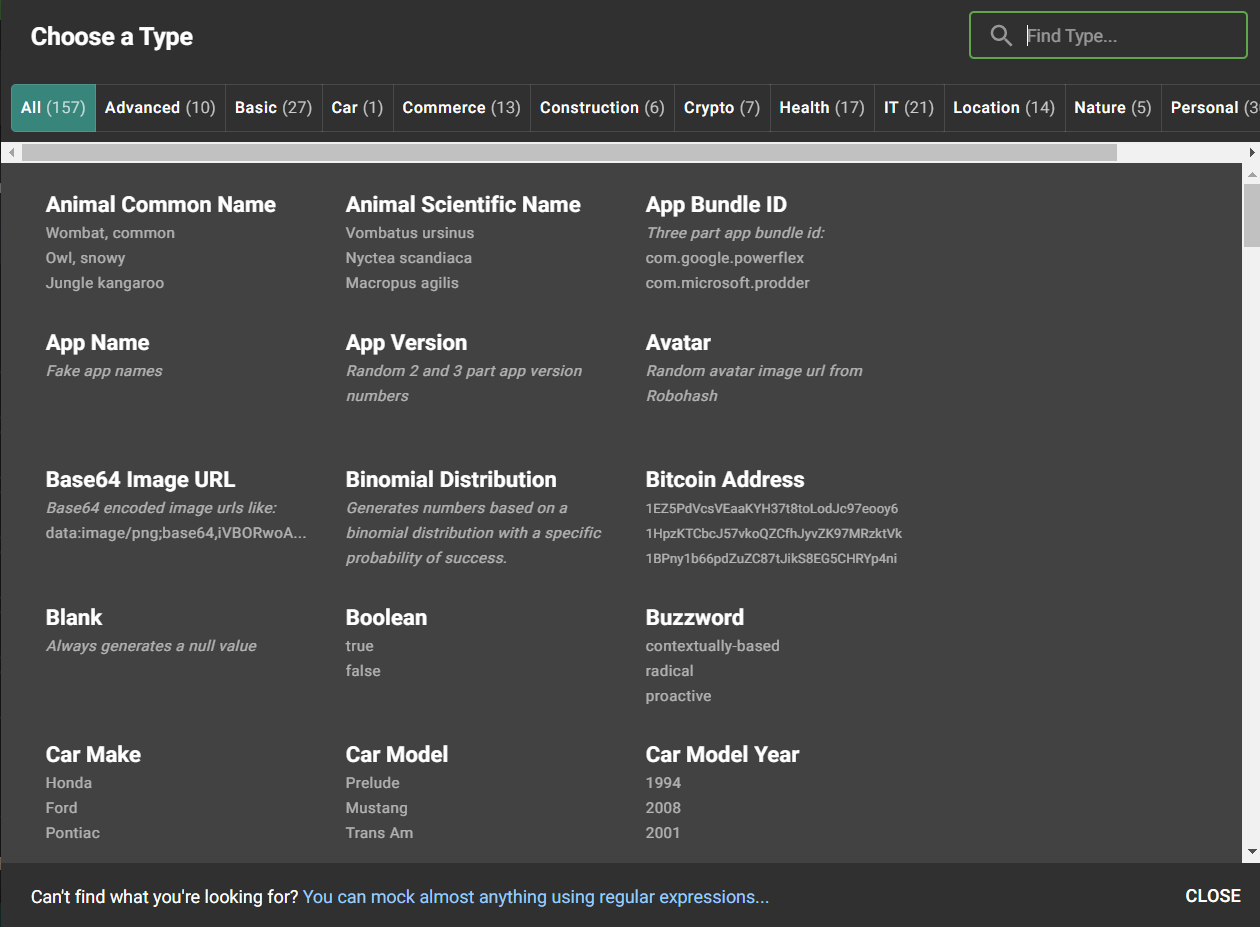Open the Health (17) tab
The image size is (1260, 927).
coord(821,108)
